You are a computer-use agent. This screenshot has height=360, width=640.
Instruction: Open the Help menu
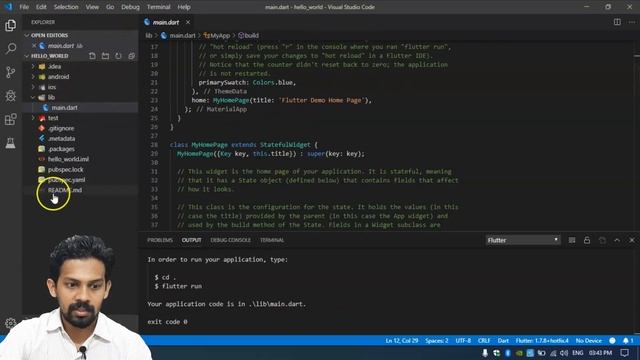point(184,7)
